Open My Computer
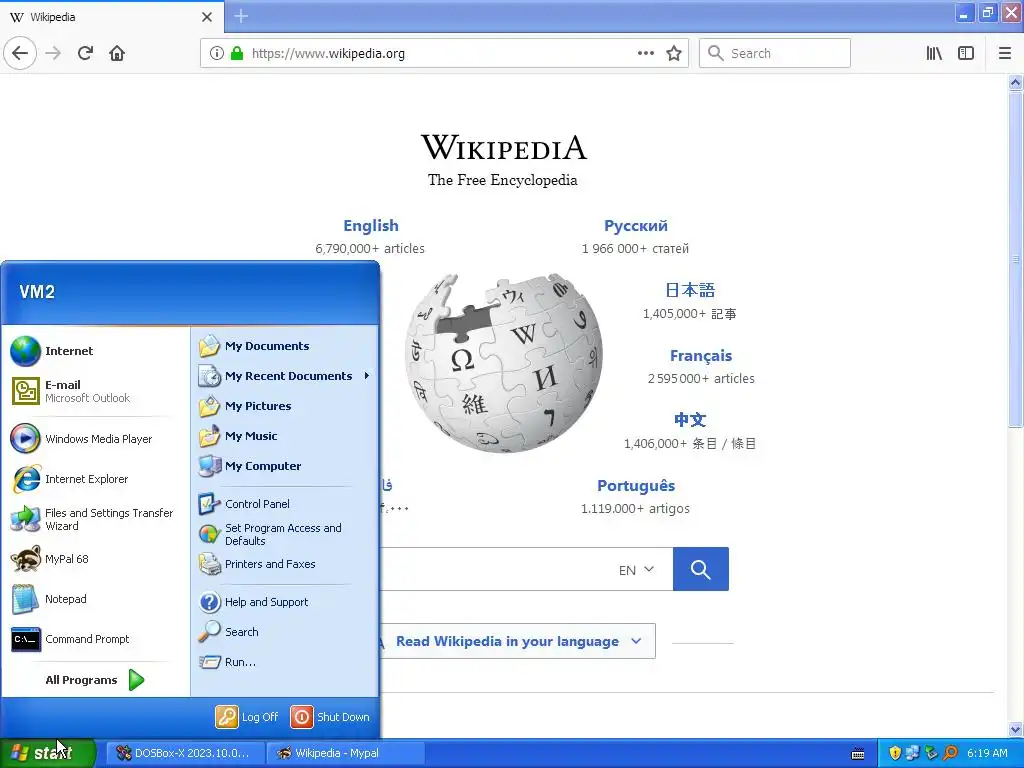 tap(285, 466)
